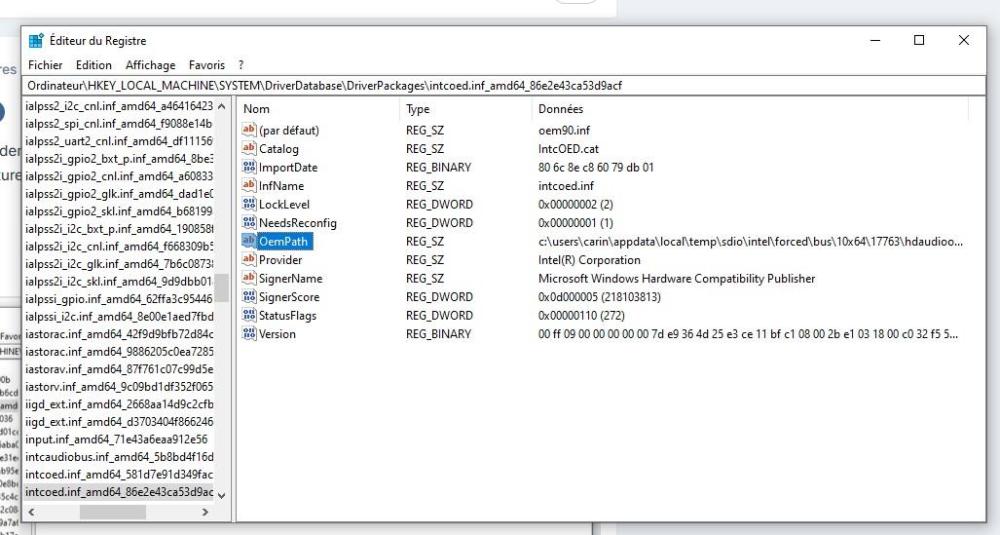This screenshot has width=1000, height=535.
Task: Select key ialpssi_i2c.inf_amd64_8e00e1aed7fbd
Action: click(119, 316)
